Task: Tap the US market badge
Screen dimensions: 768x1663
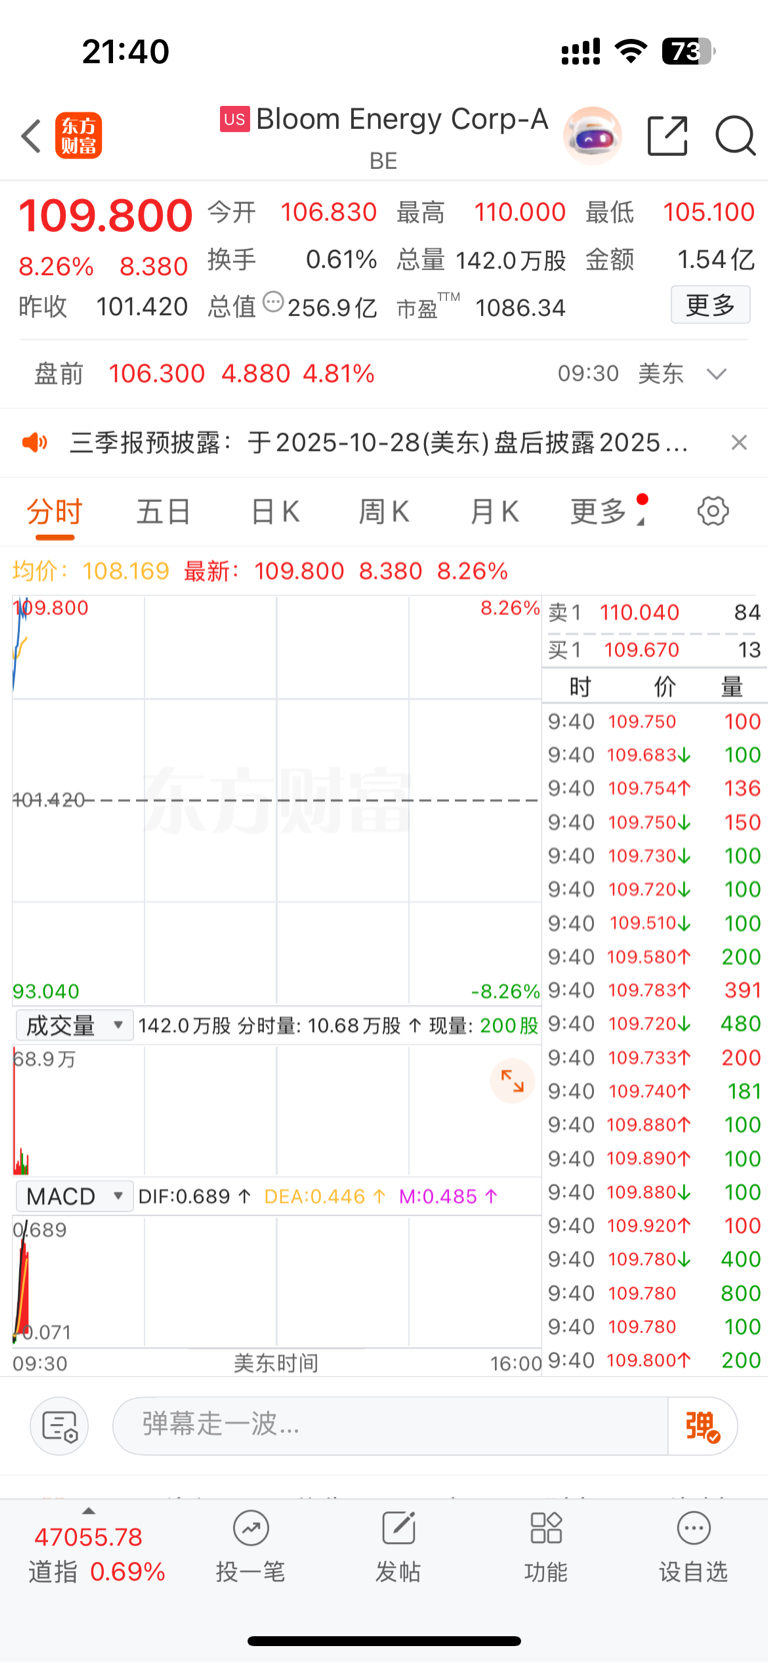Action: [235, 119]
